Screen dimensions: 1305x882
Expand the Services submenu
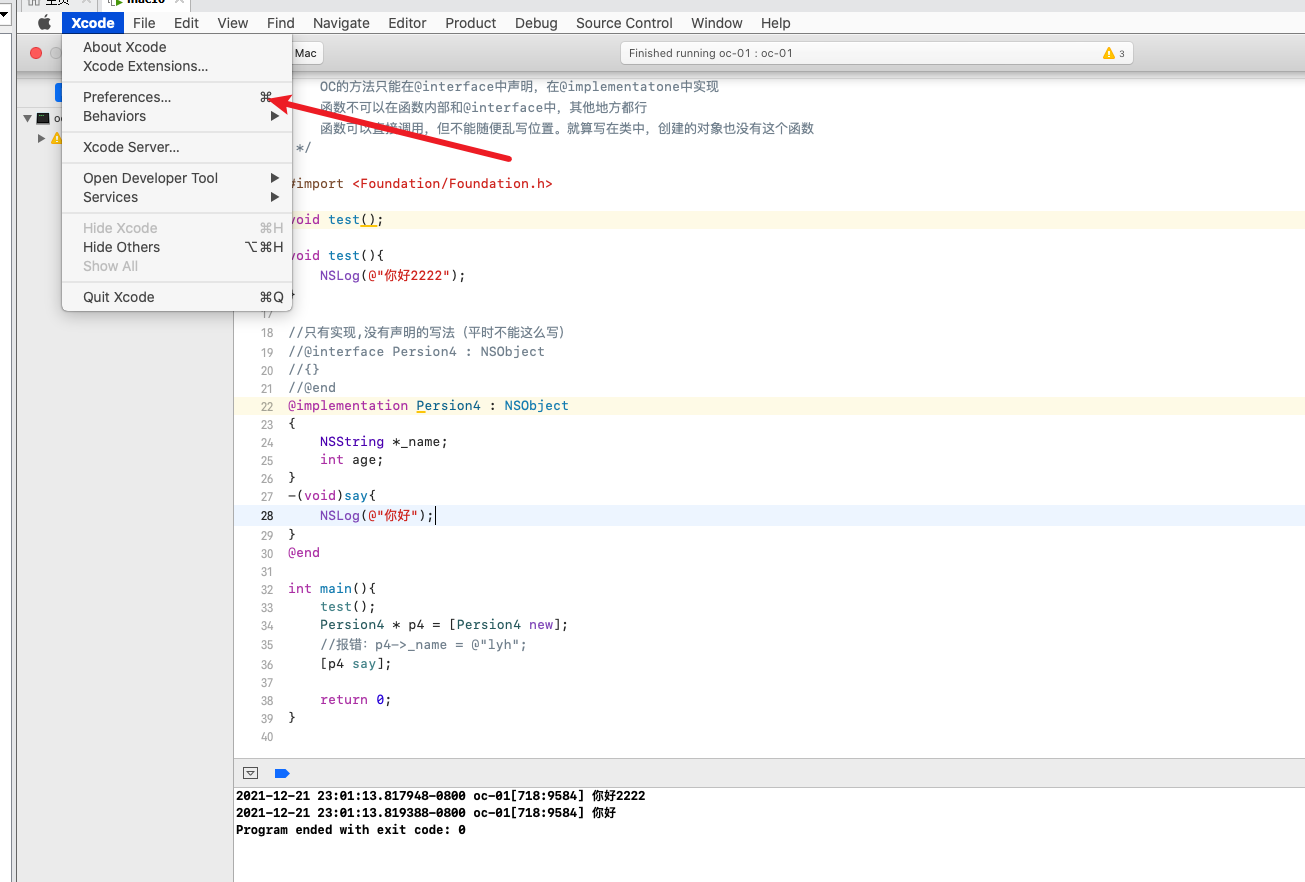pos(177,197)
